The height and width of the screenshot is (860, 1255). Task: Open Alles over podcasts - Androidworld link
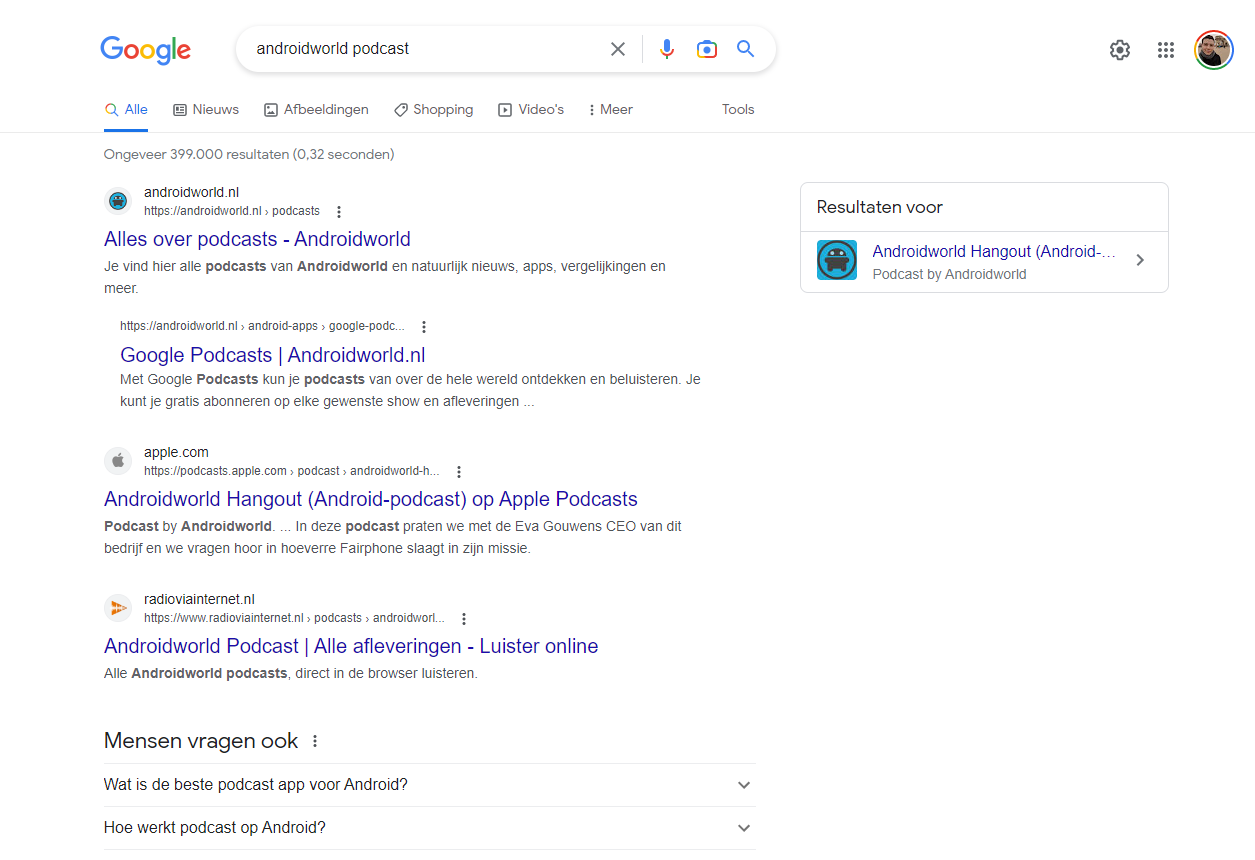(x=257, y=239)
